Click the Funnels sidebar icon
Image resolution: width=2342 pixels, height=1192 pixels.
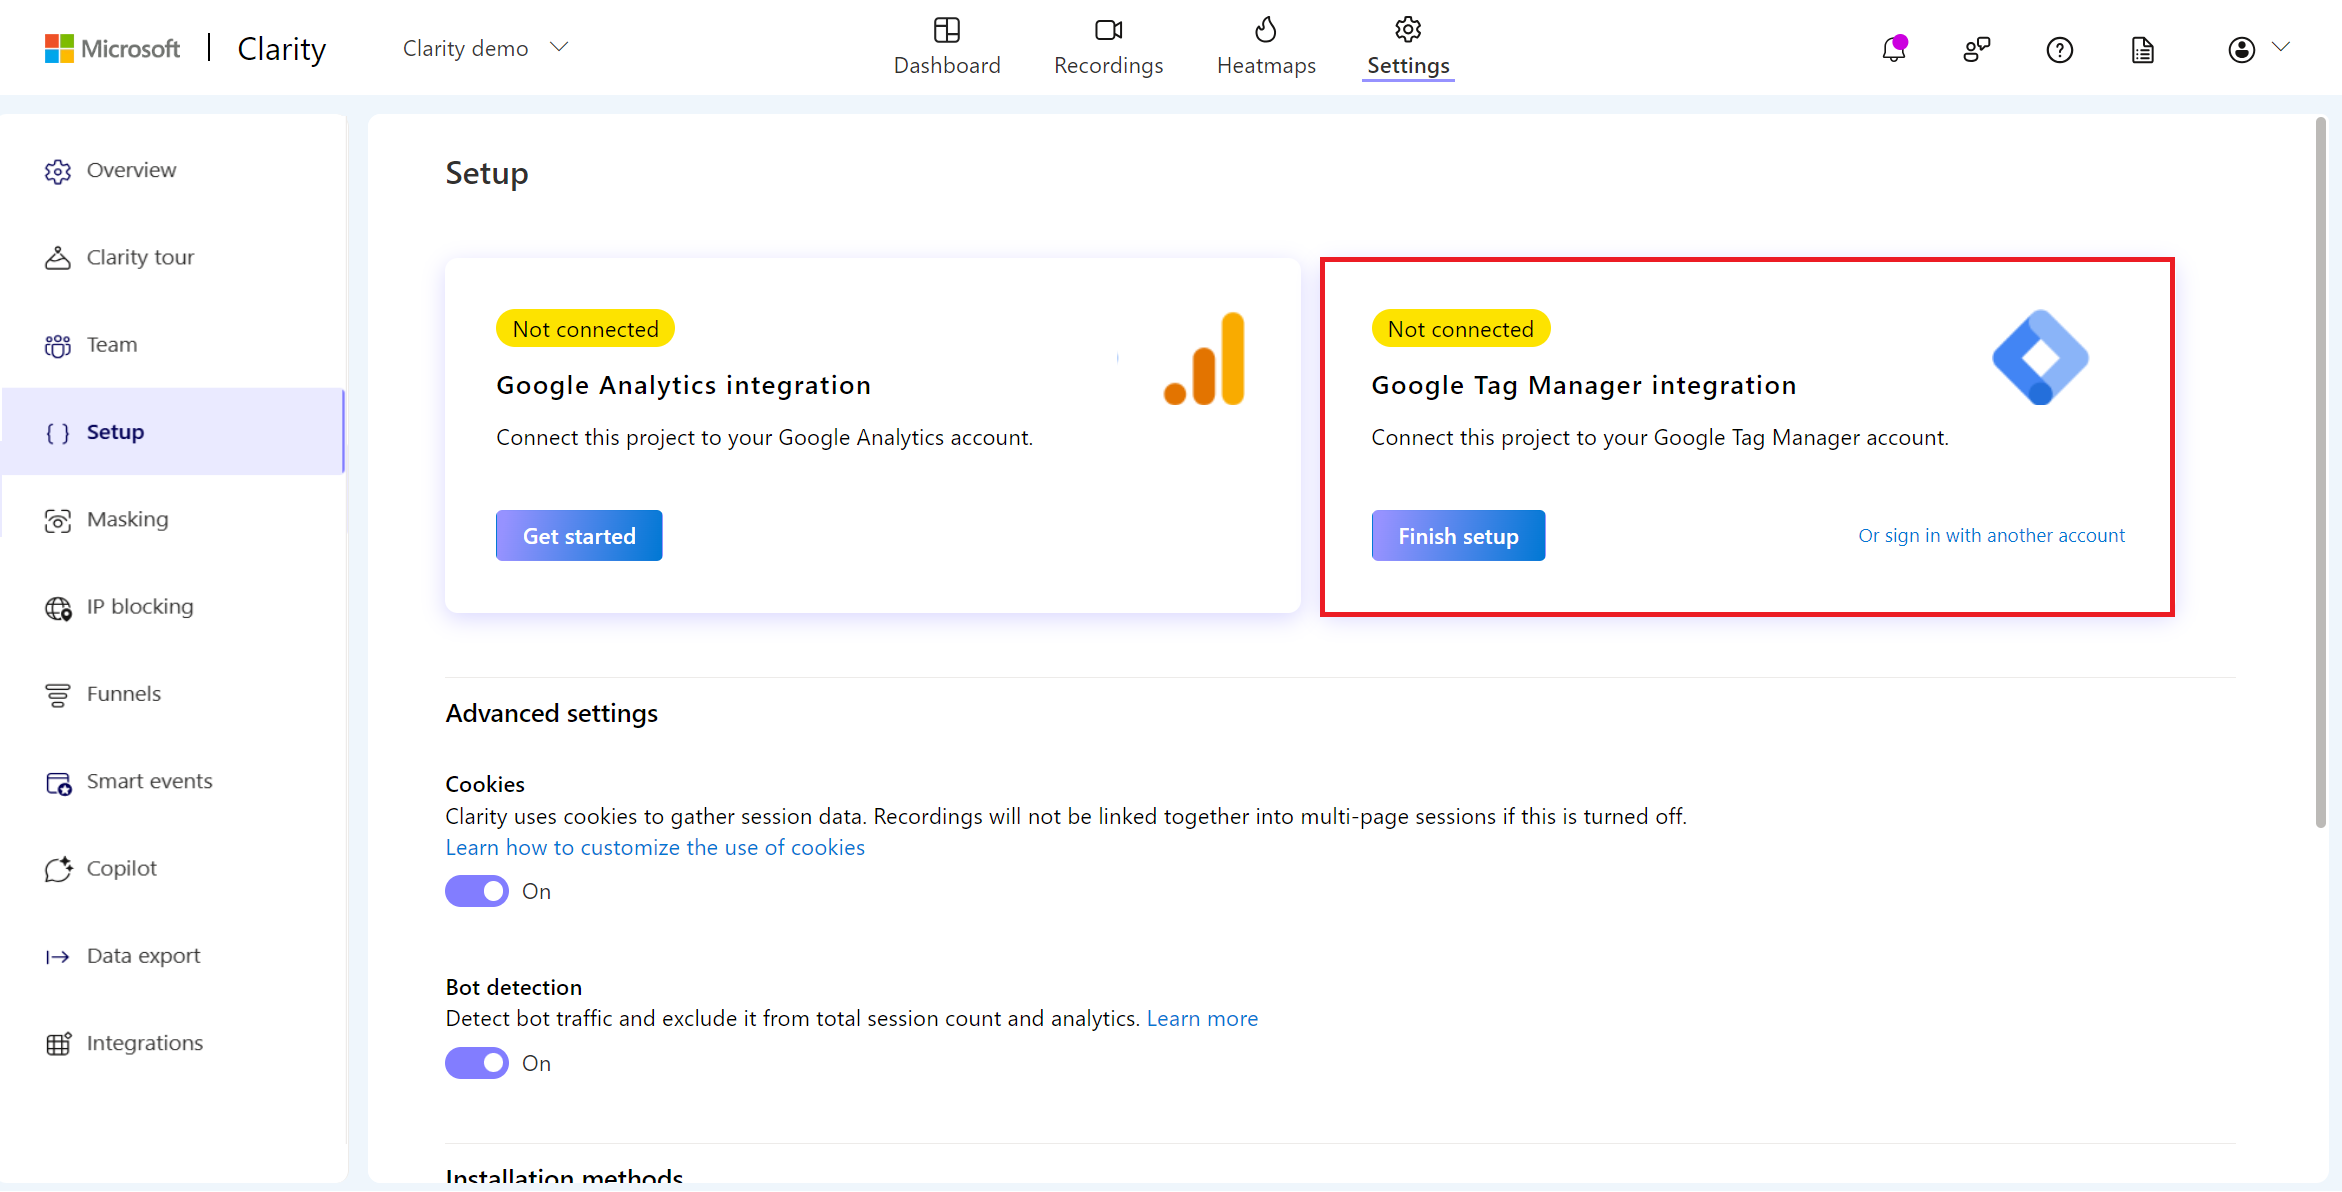coord(56,695)
